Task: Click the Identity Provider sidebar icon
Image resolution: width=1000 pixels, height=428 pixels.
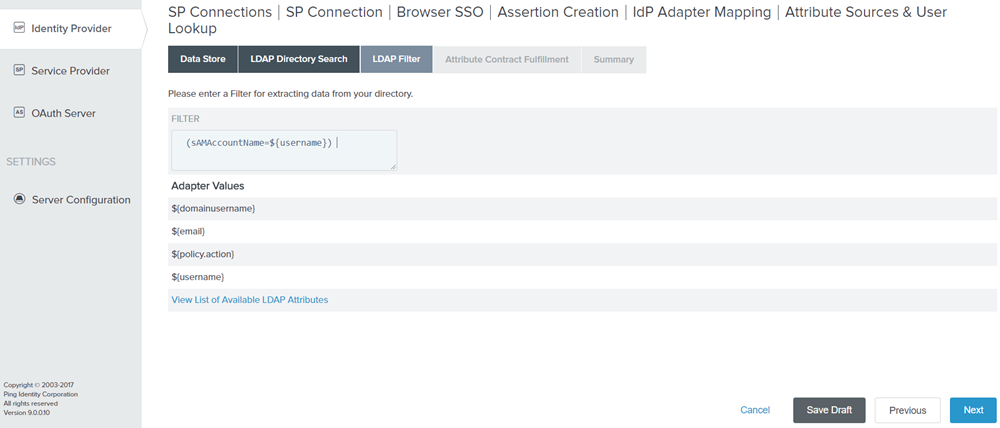Action: coord(19,28)
